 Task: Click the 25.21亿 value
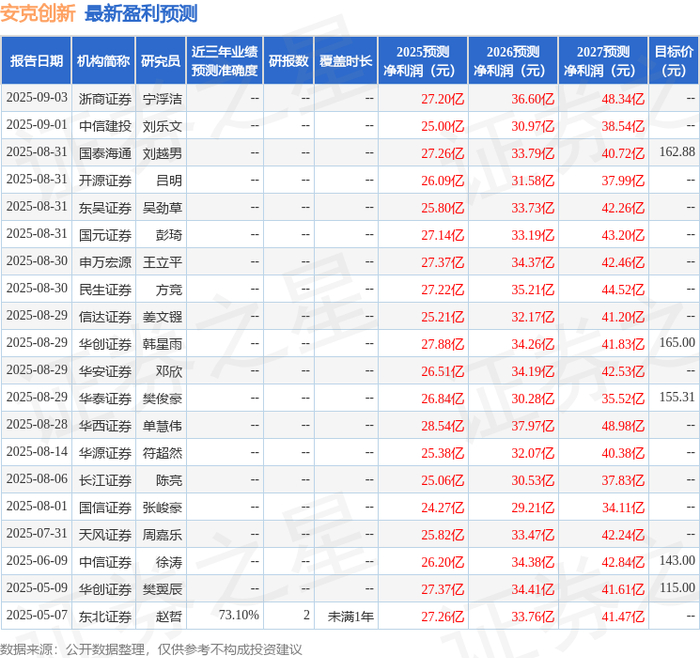tap(442, 317)
